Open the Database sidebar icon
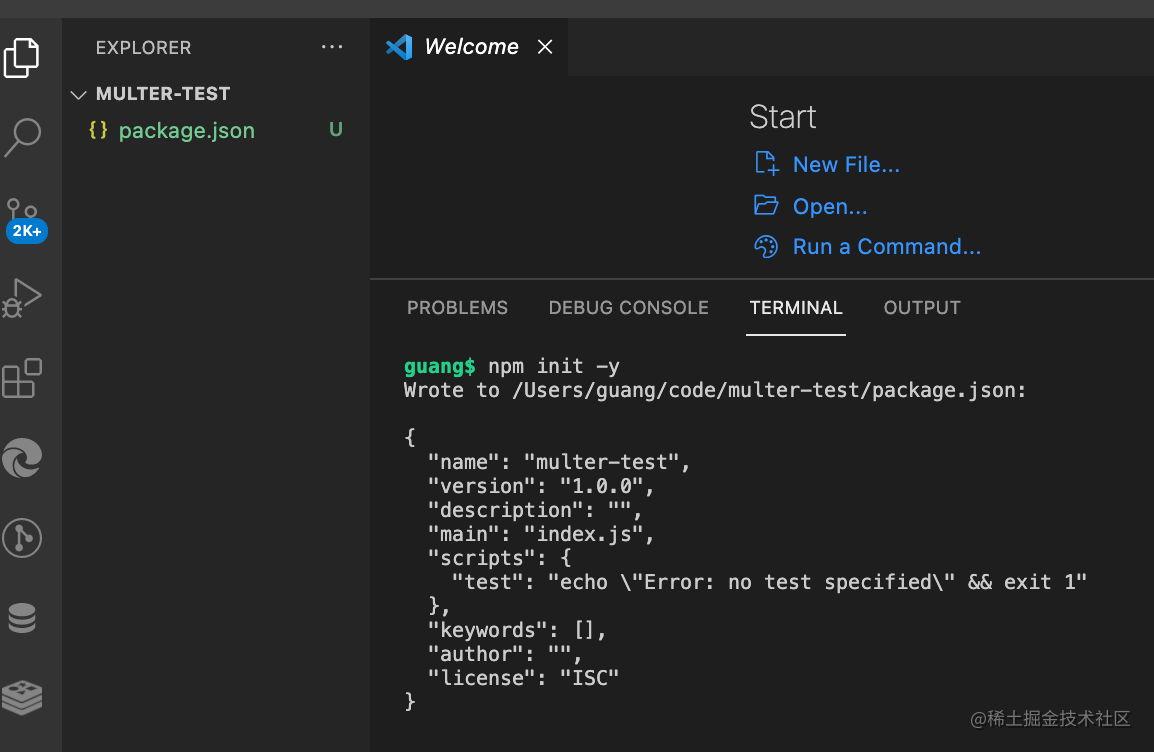Image resolution: width=1154 pixels, height=752 pixels. pos(22,618)
